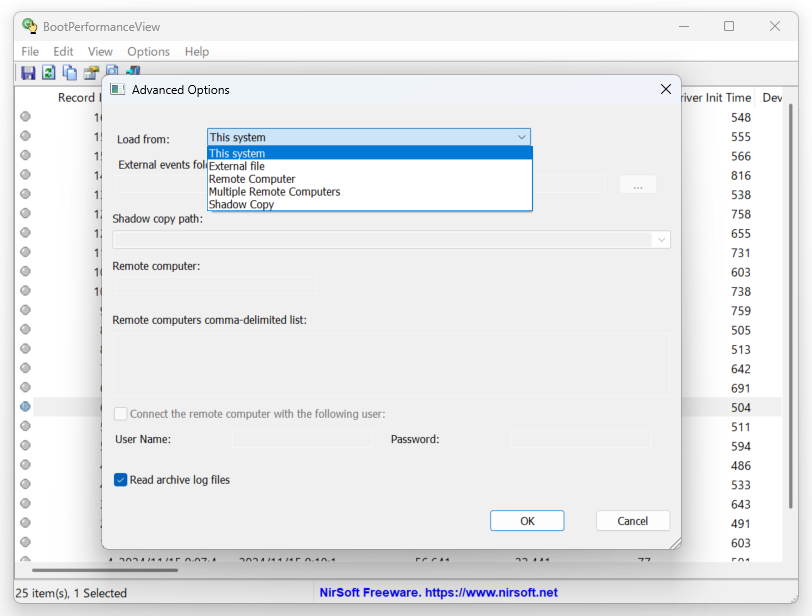This screenshot has height=616, width=812.
Task: Click the gray circle icon of row 655
Action: tap(25, 232)
